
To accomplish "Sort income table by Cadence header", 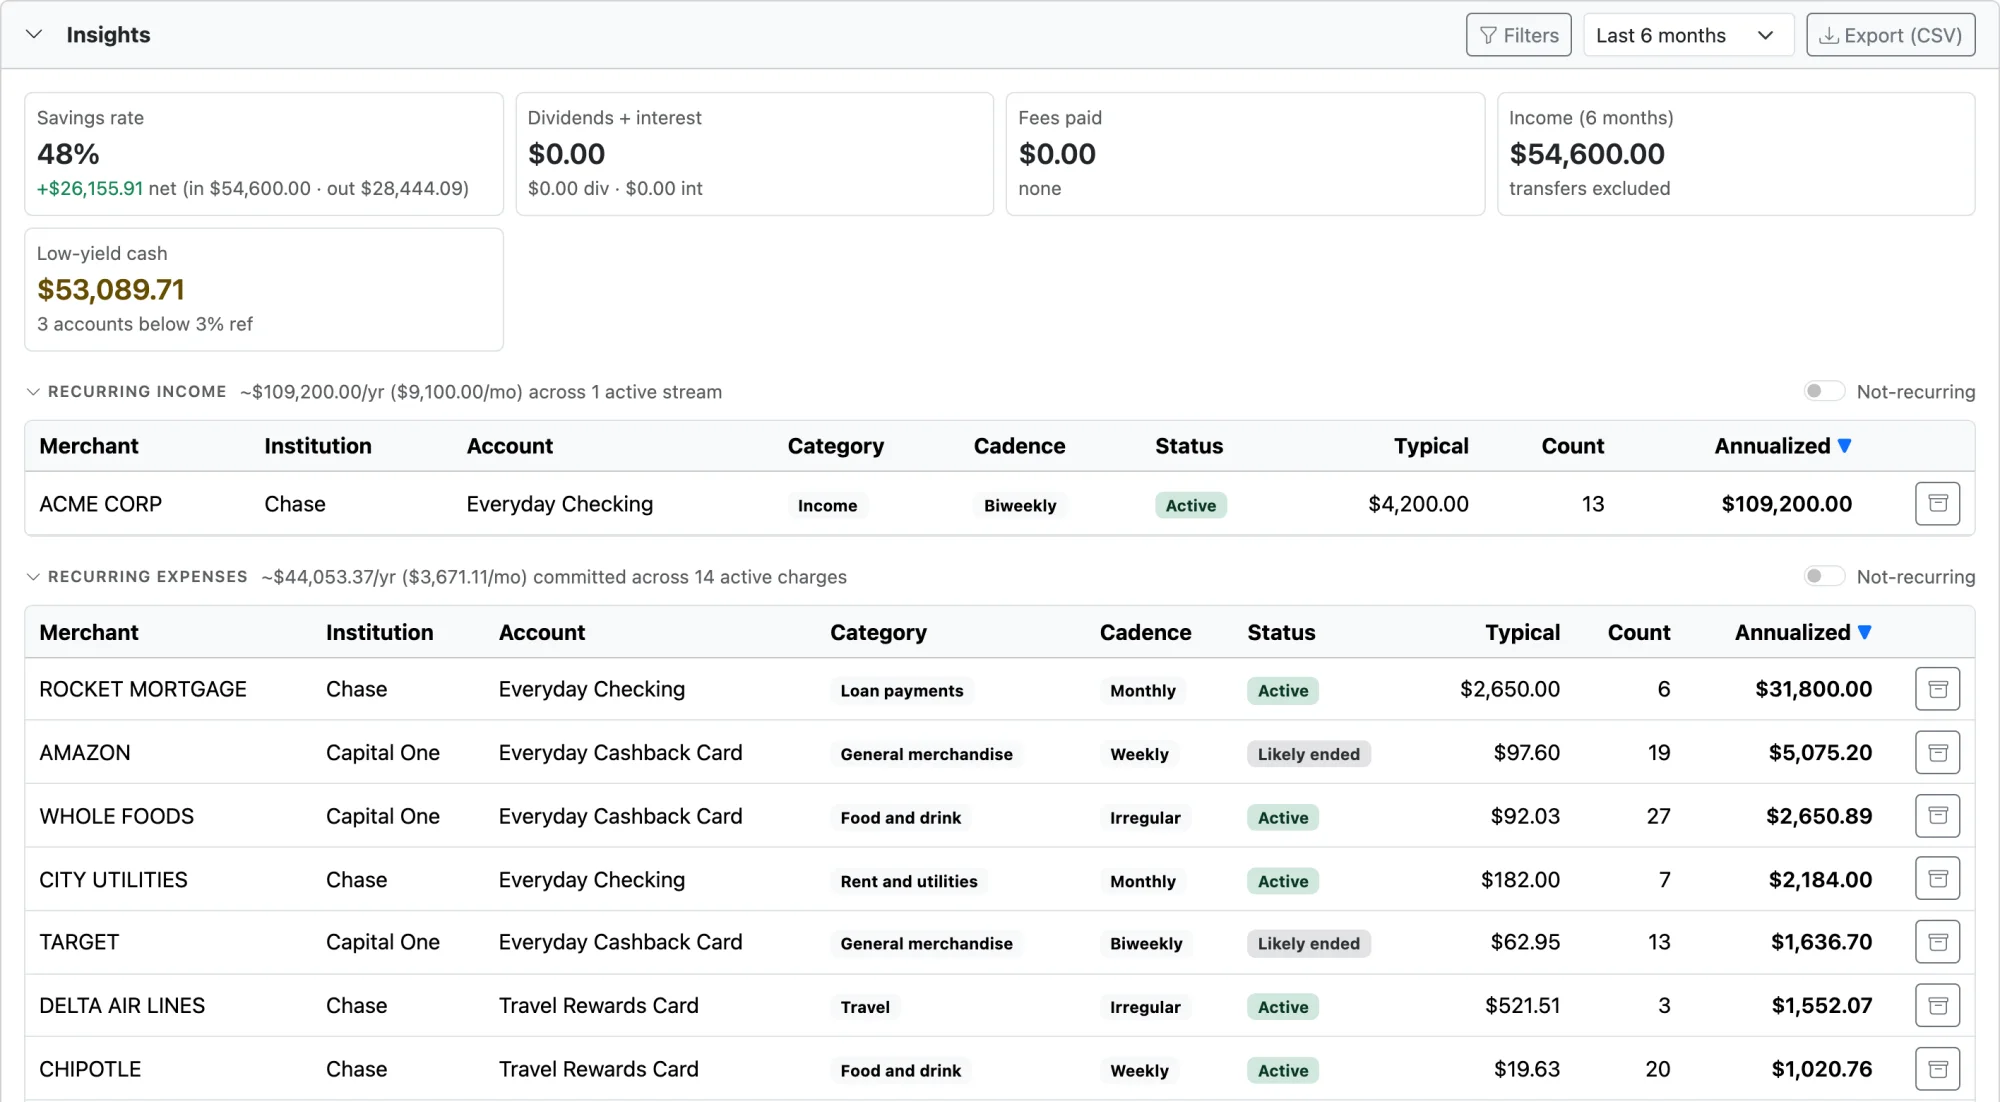I will (x=1019, y=446).
